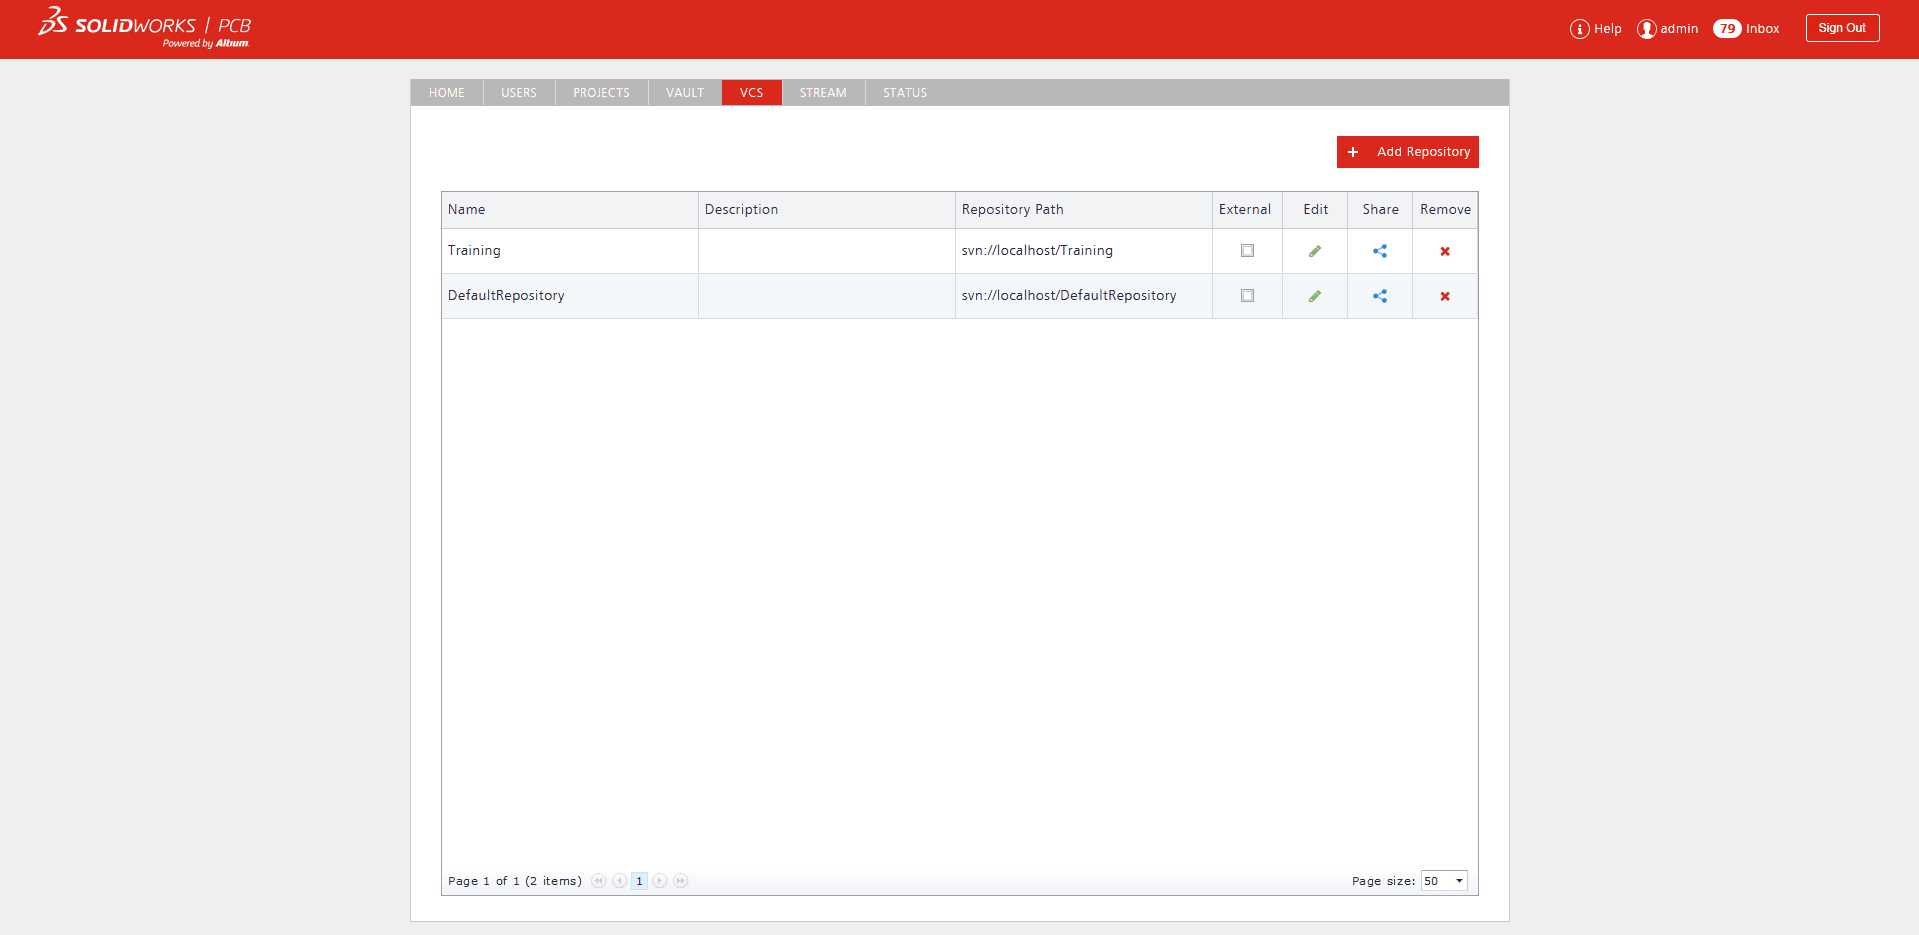
Task: Remove the DefaultRepository
Action: pos(1445,296)
